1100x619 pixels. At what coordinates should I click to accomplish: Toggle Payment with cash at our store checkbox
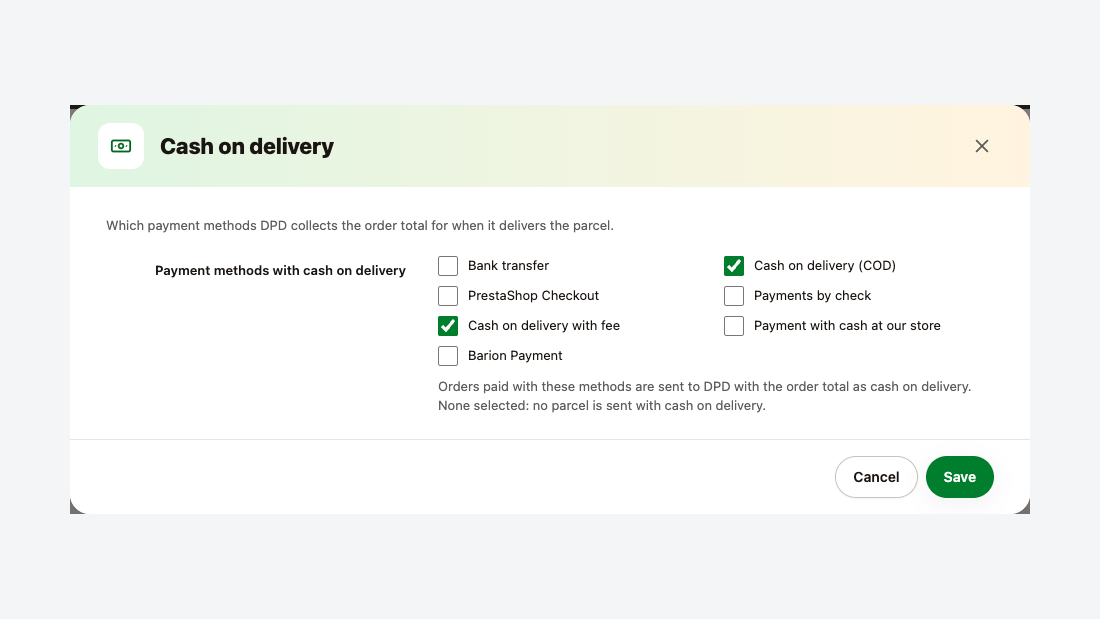point(734,326)
